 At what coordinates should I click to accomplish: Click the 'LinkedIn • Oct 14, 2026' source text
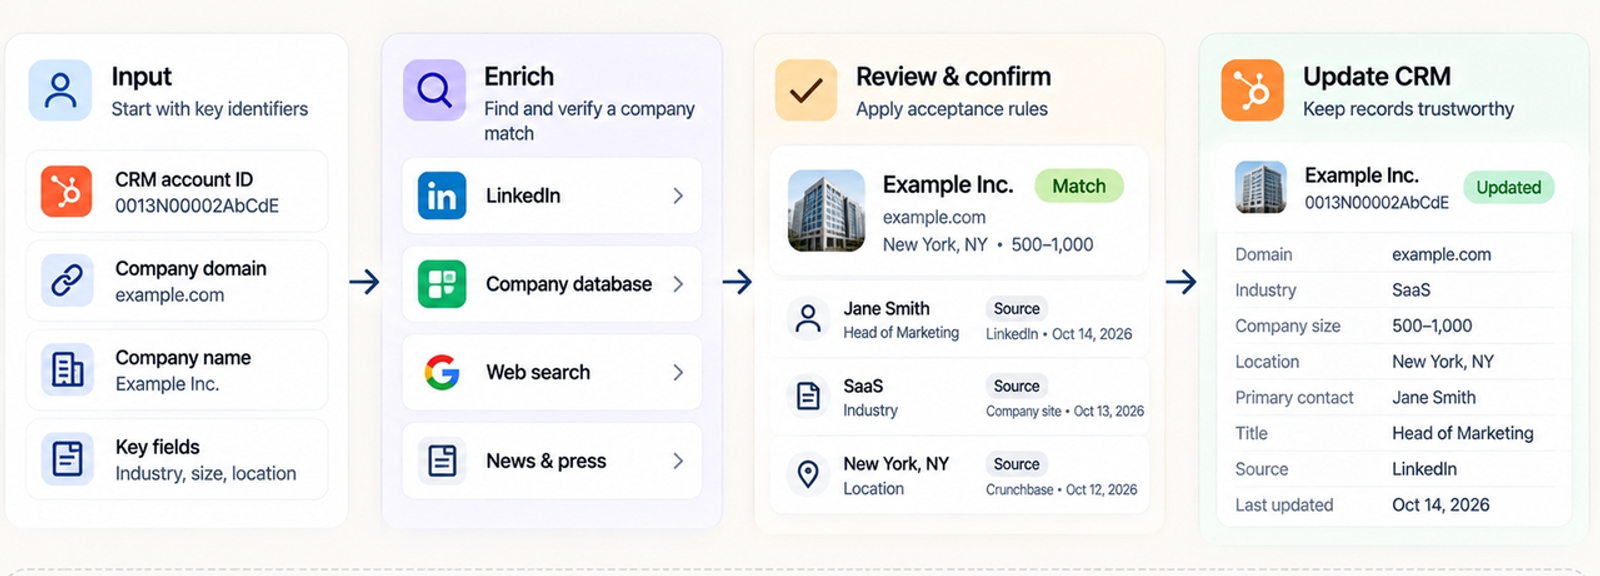(x=1059, y=334)
